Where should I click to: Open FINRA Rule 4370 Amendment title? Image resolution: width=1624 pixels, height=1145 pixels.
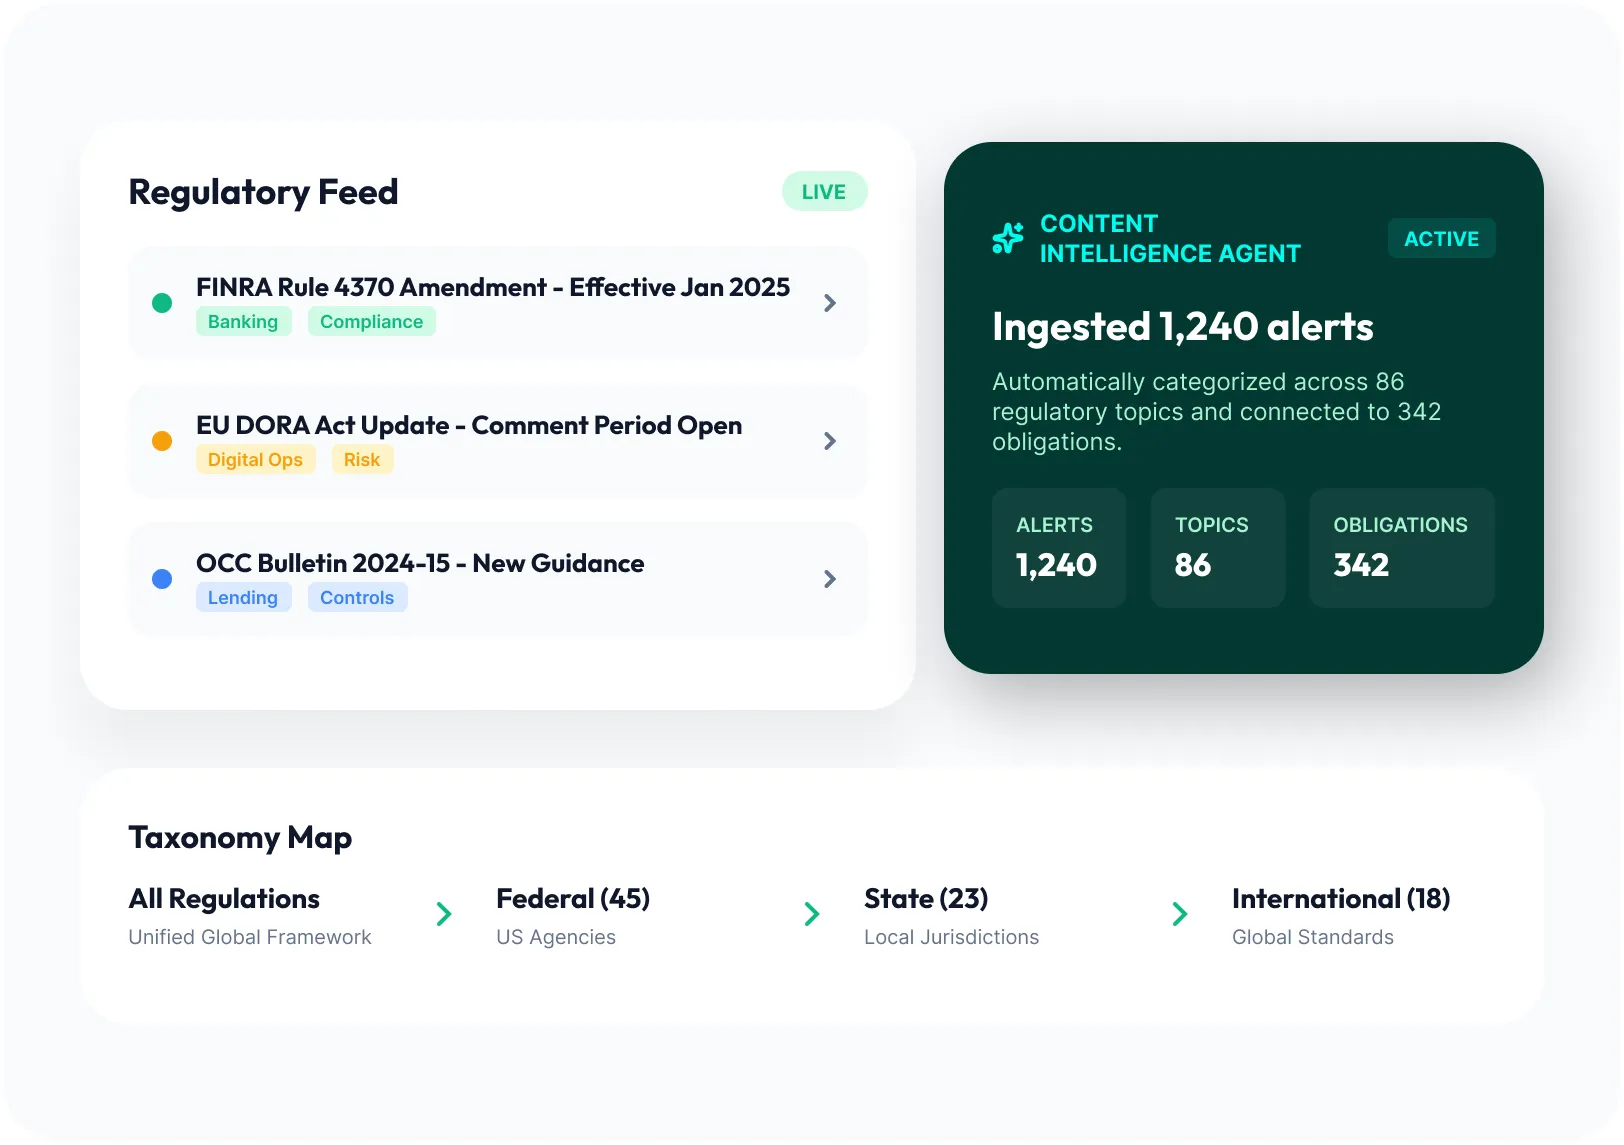tap(493, 288)
